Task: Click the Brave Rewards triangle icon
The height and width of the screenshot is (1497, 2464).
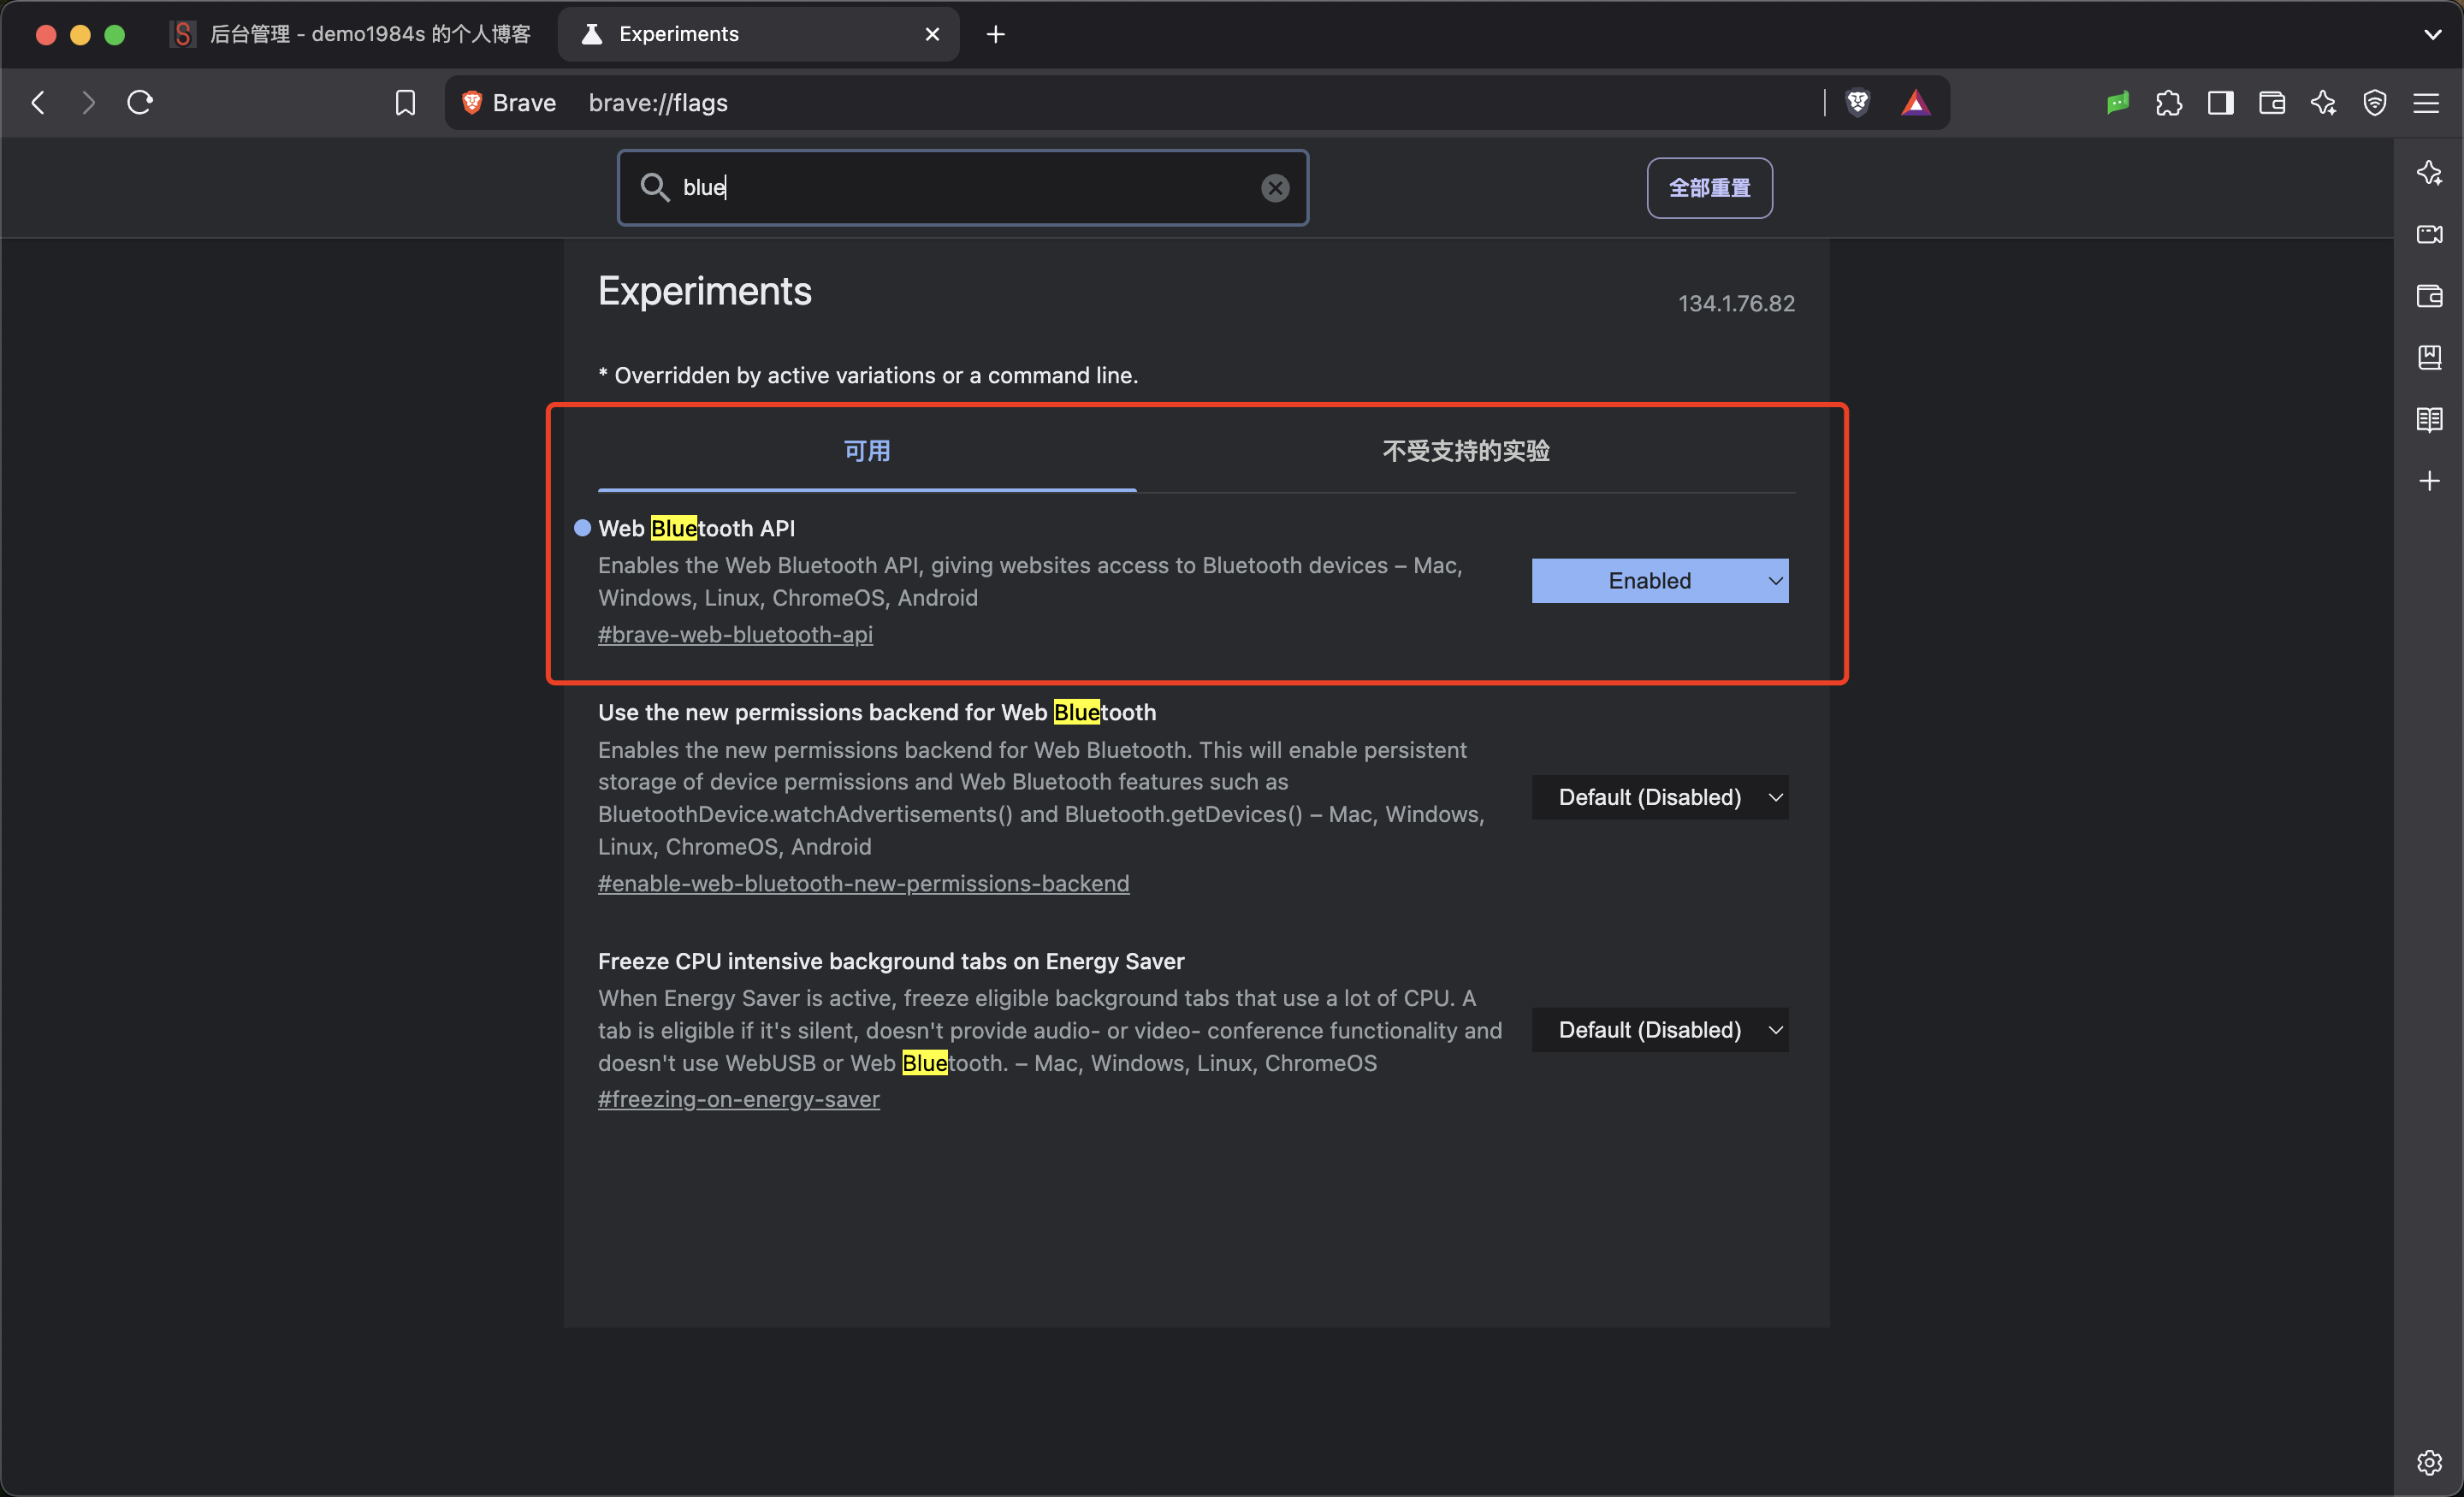Action: pos(1915,103)
